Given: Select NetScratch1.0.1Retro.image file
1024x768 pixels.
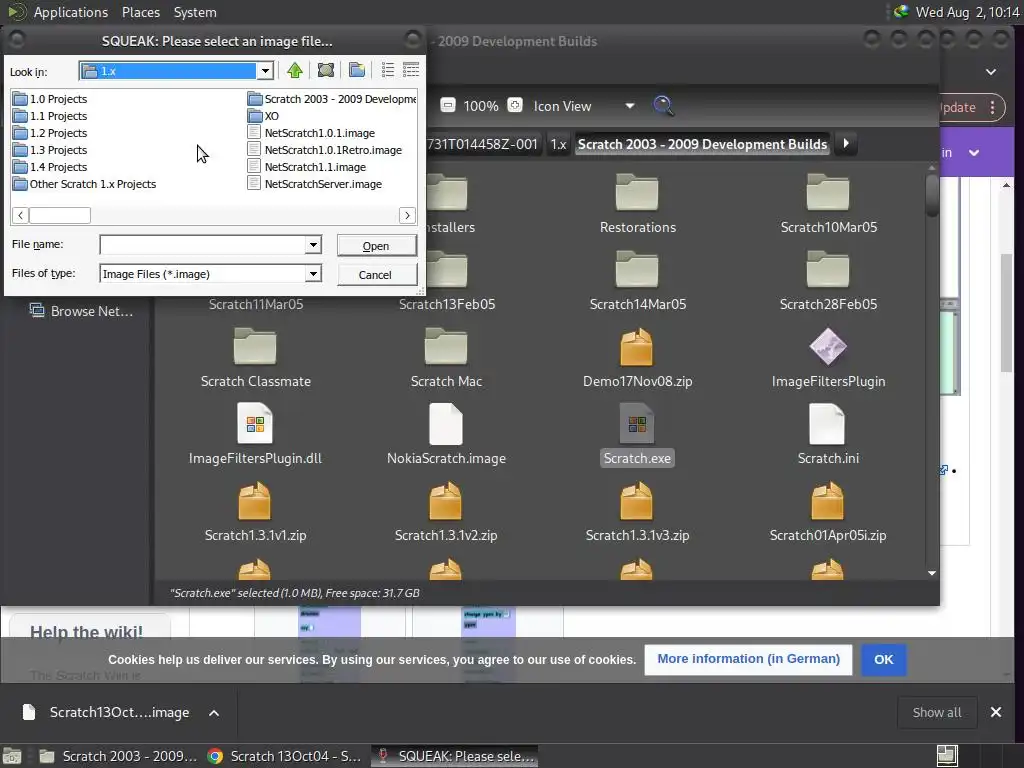Looking at the screenshot, I should (x=325, y=150).
